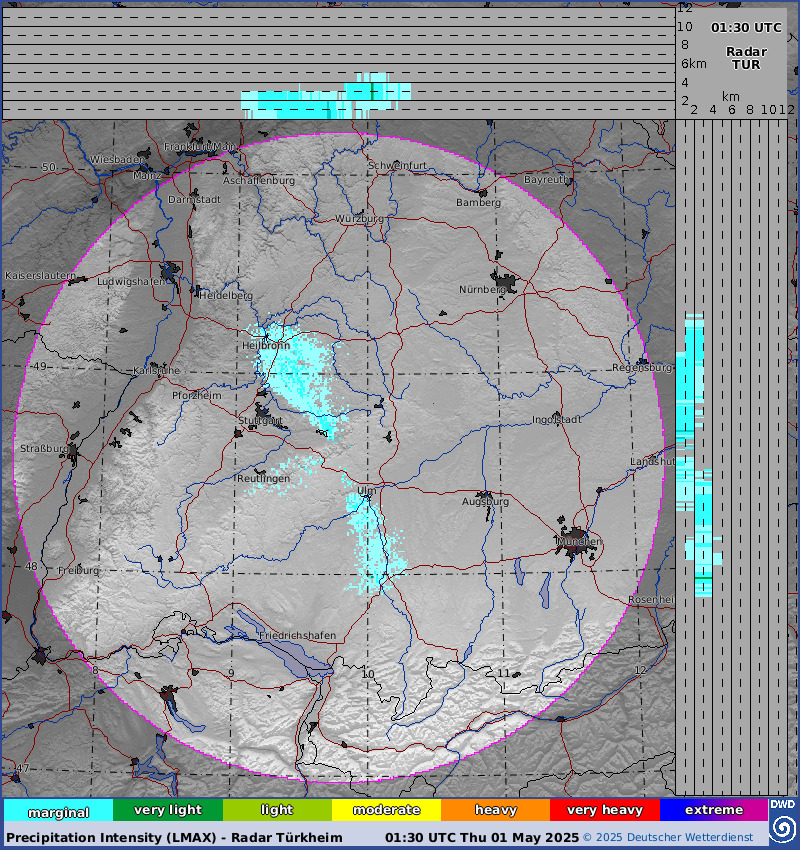Click the Nürnberg city label
The height and width of the screenshot is (850, 800).
pos(482,289)
